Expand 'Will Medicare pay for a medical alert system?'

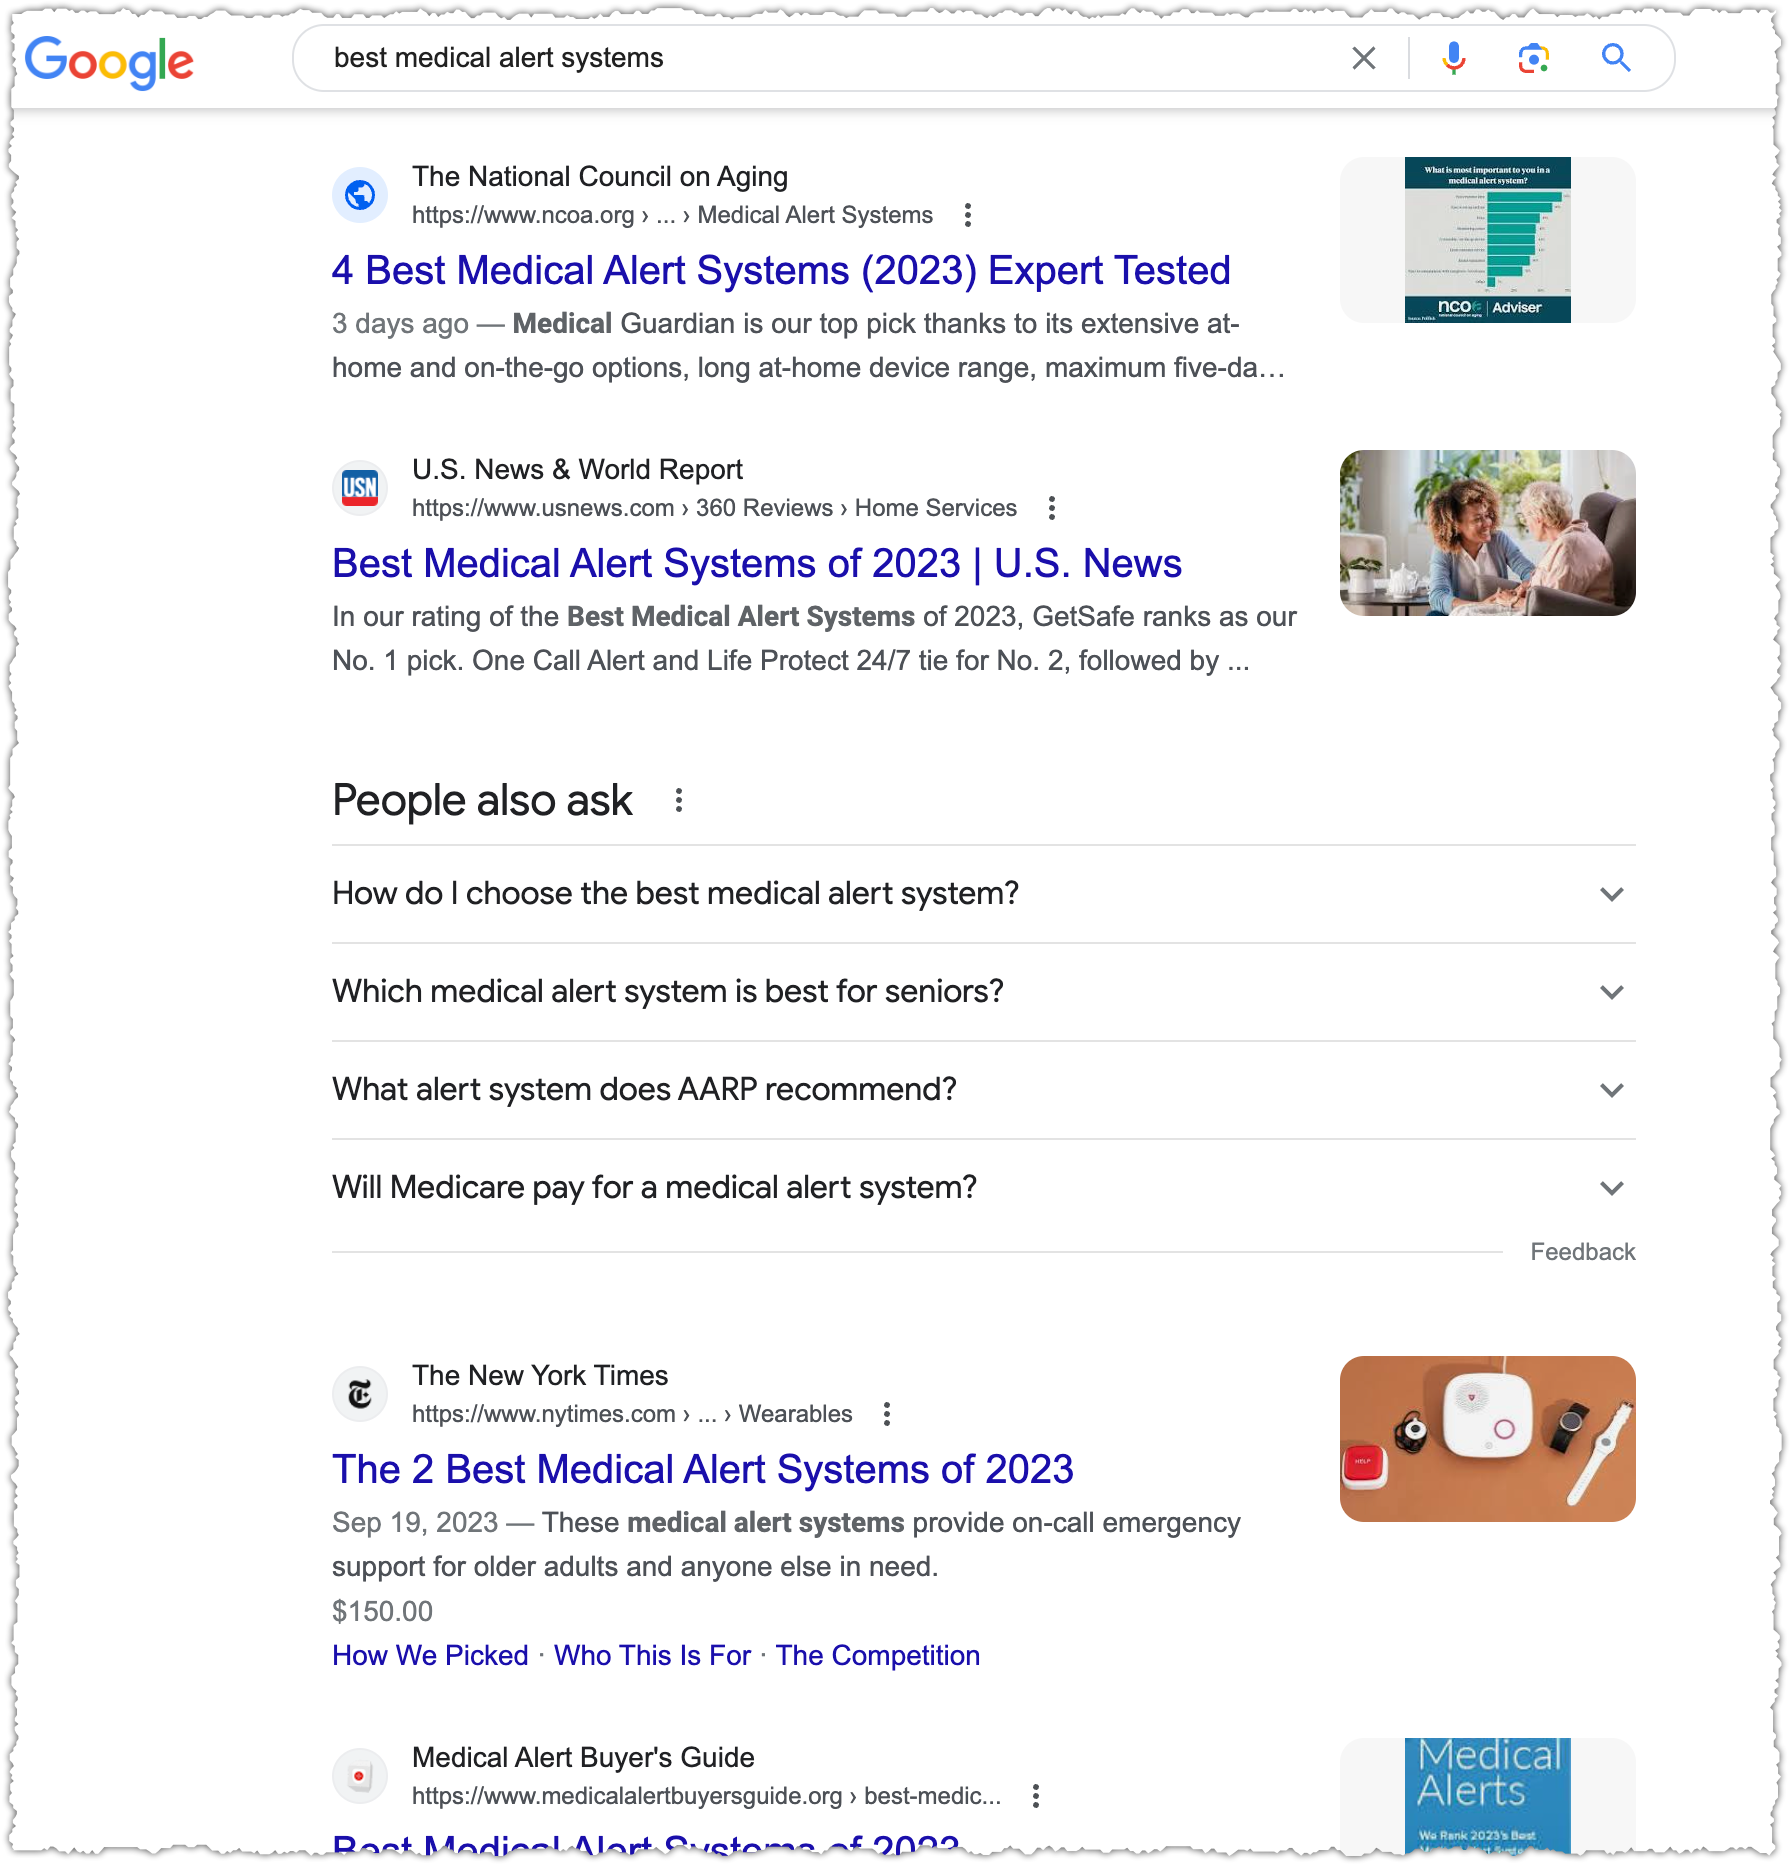[x=984, y=1188]
